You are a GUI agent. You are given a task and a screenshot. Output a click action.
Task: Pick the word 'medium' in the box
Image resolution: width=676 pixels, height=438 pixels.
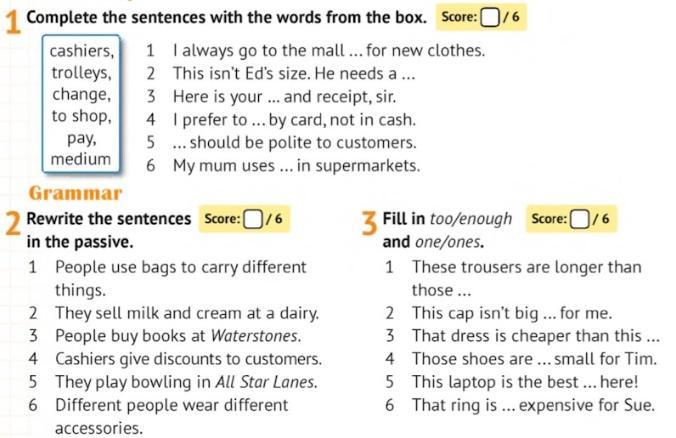click(81, 159)
